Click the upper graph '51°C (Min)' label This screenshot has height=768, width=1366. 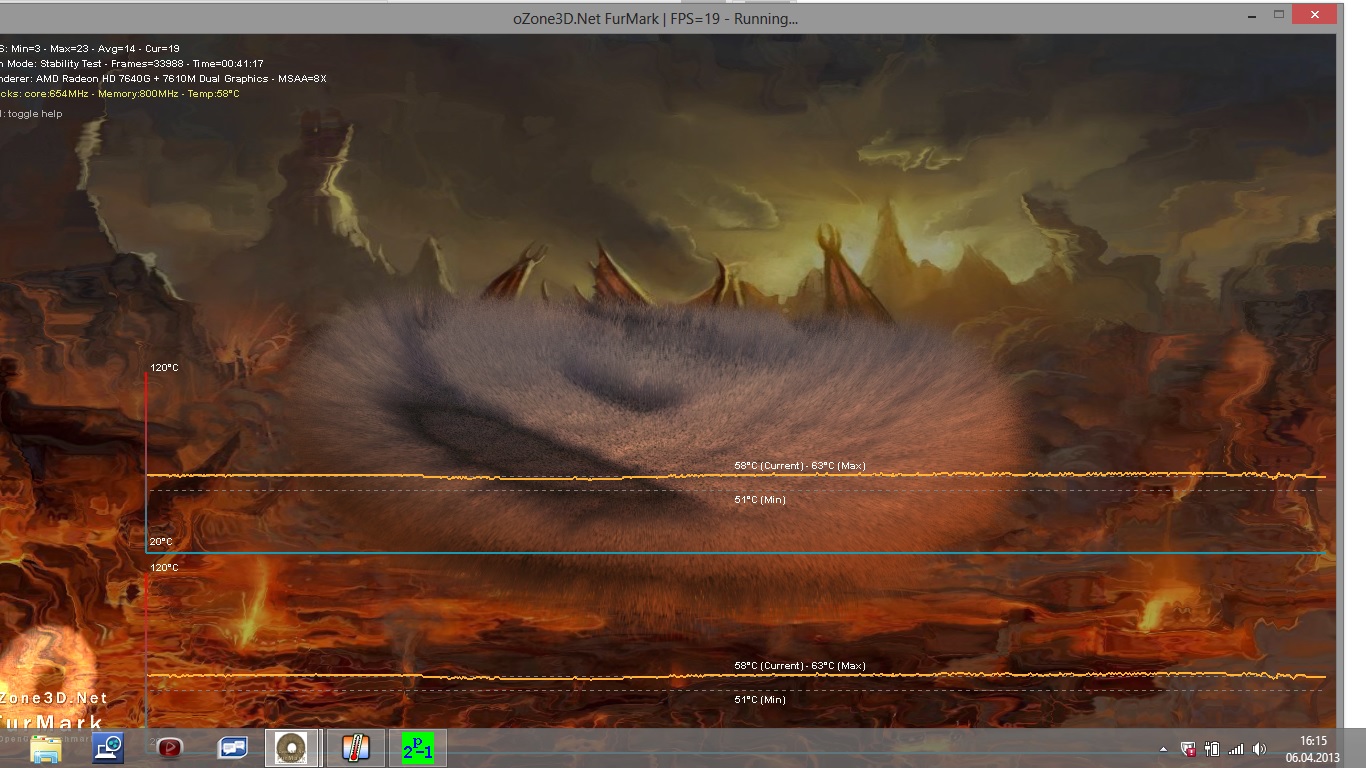click(760, 500)
